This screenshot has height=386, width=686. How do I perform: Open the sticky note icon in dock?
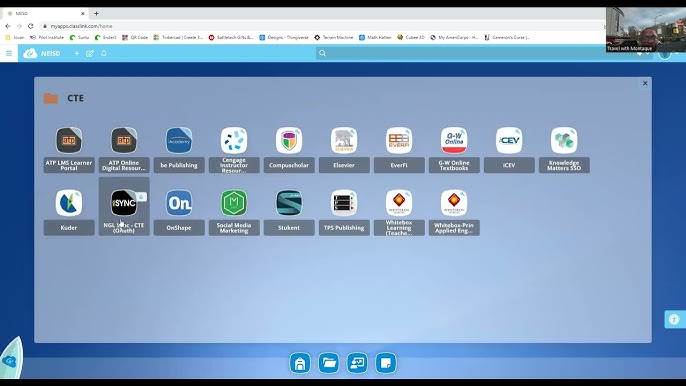pyautogui.click(x=386, y=363)
